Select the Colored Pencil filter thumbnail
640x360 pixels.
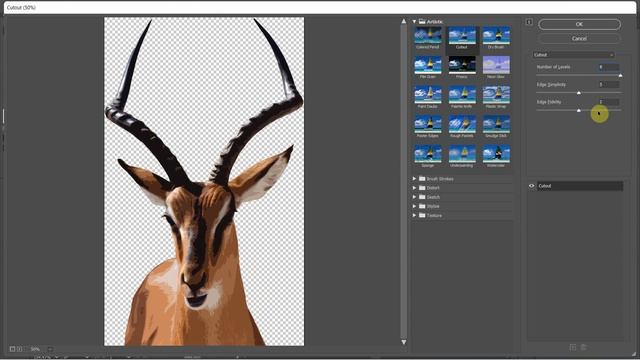point(427,36)
